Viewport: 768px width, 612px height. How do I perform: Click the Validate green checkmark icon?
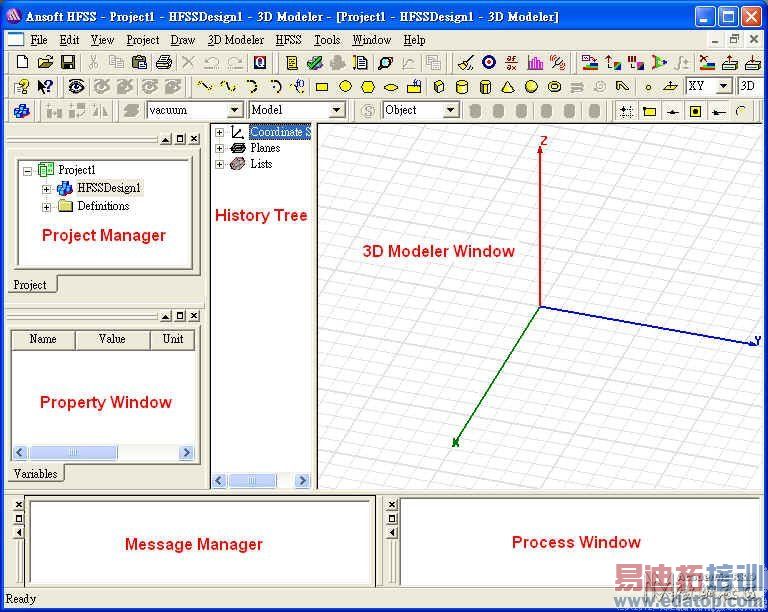315,62
